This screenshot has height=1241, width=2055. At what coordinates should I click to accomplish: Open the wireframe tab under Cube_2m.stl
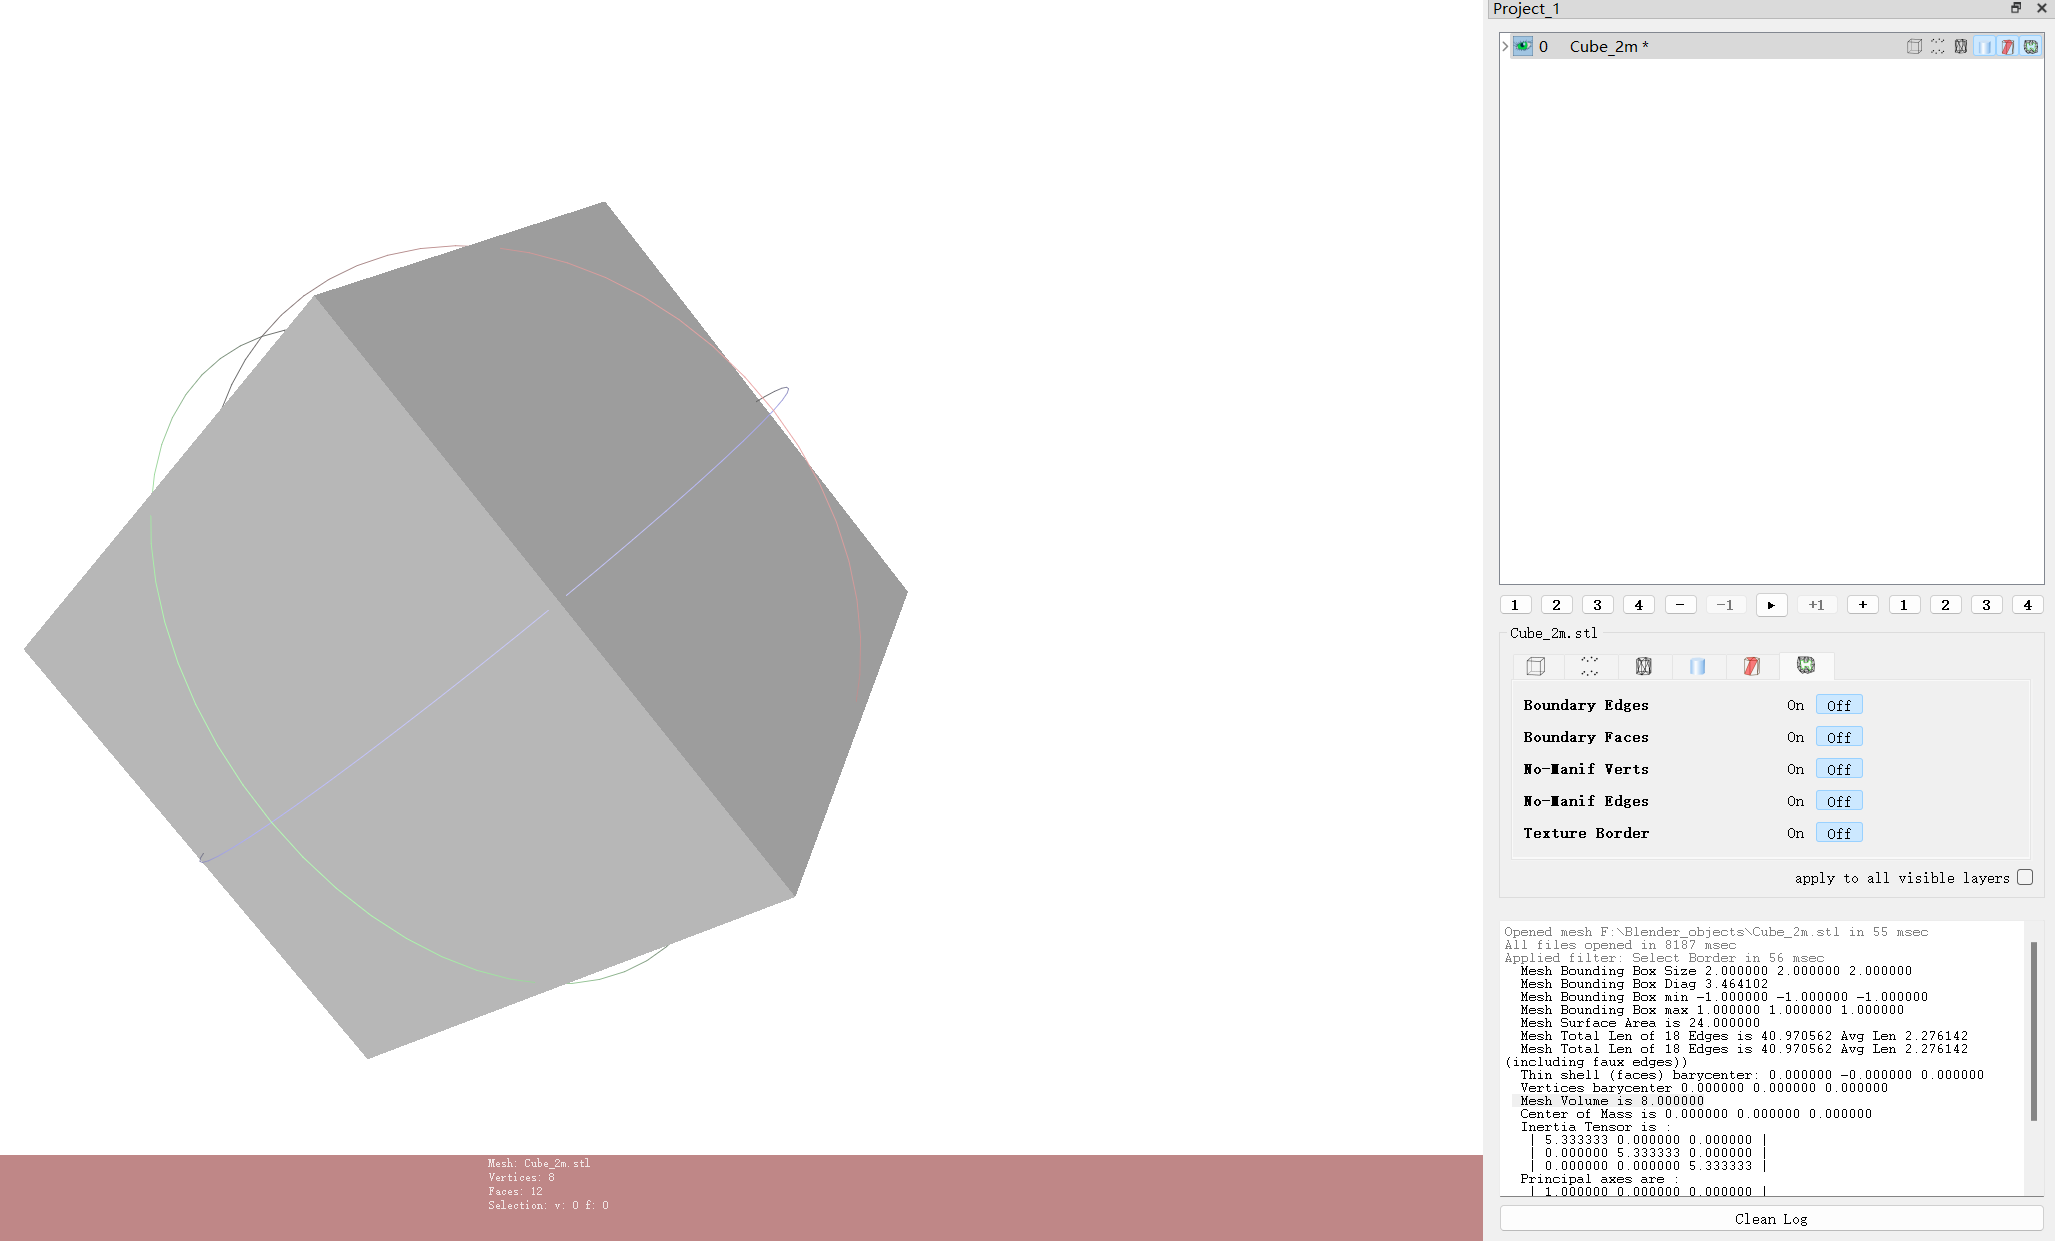pyautogui.click(x=1643, y=666)
